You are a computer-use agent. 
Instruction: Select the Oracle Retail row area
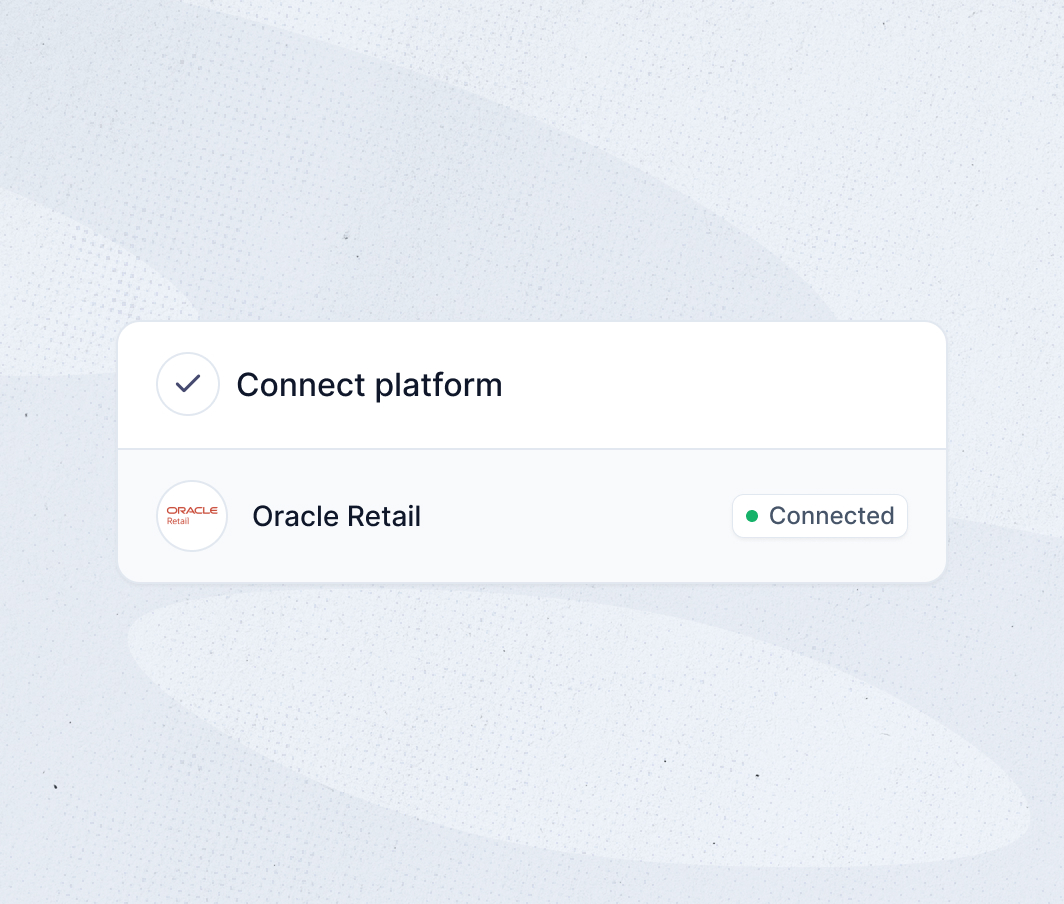click(532, 516)
